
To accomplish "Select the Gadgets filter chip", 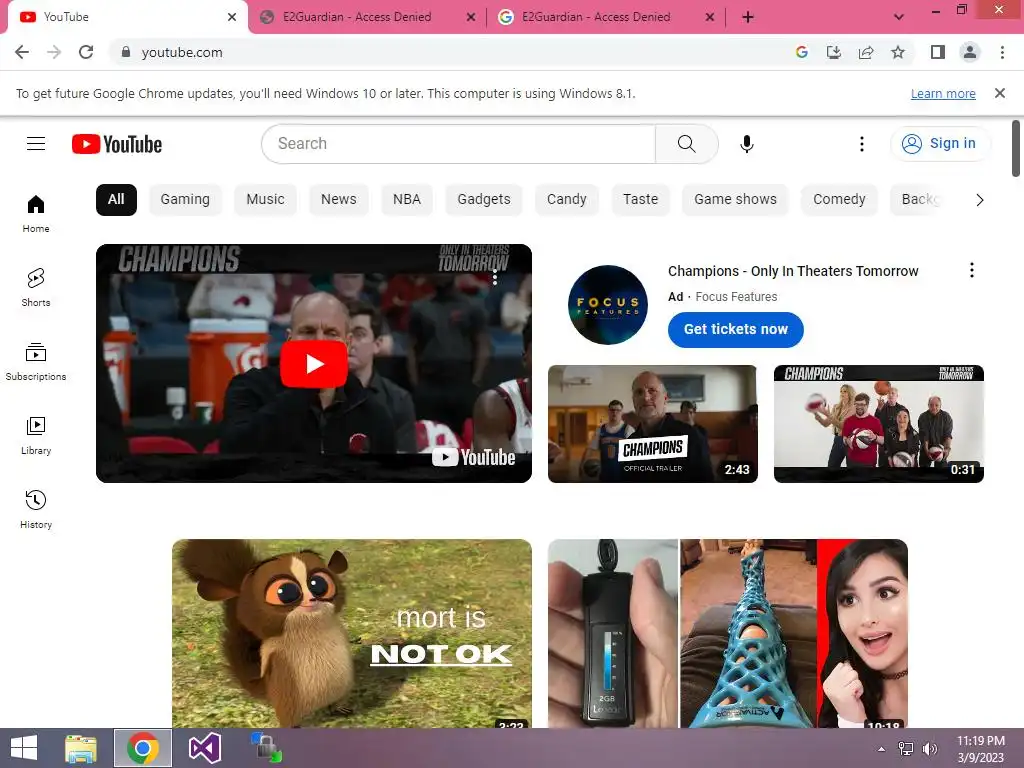I will [x=484, y=200].
